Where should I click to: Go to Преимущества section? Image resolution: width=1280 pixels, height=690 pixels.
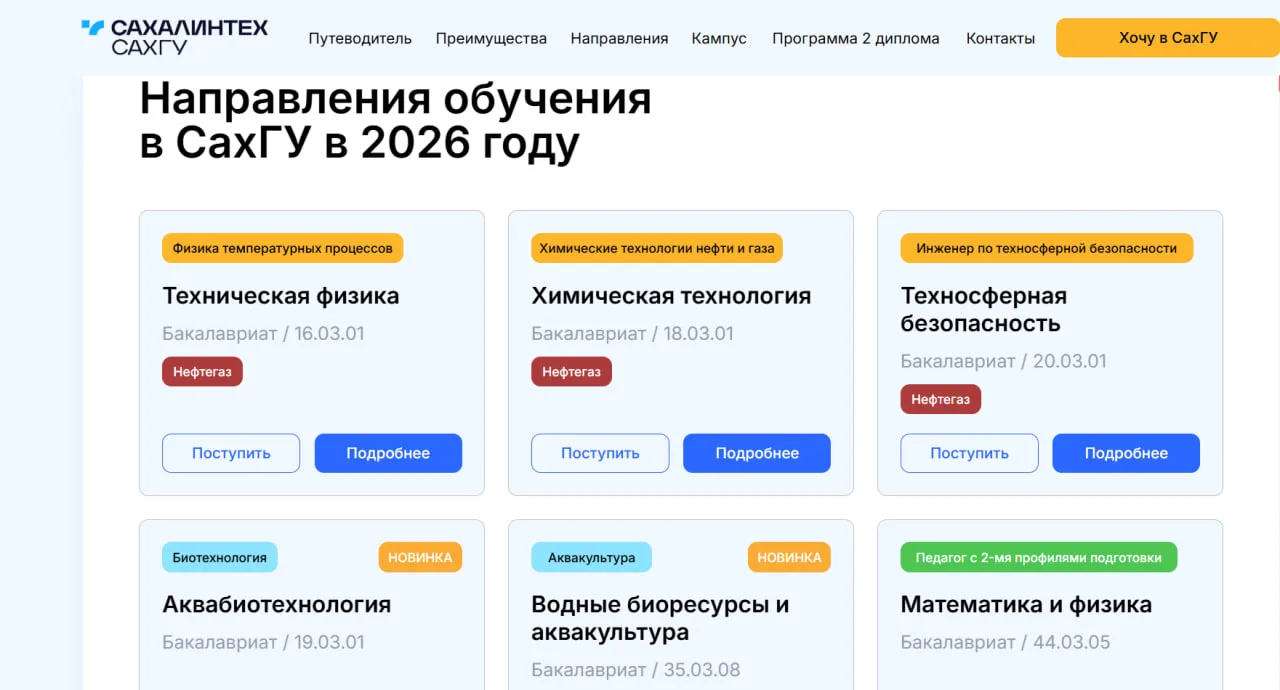coord(491,38)
